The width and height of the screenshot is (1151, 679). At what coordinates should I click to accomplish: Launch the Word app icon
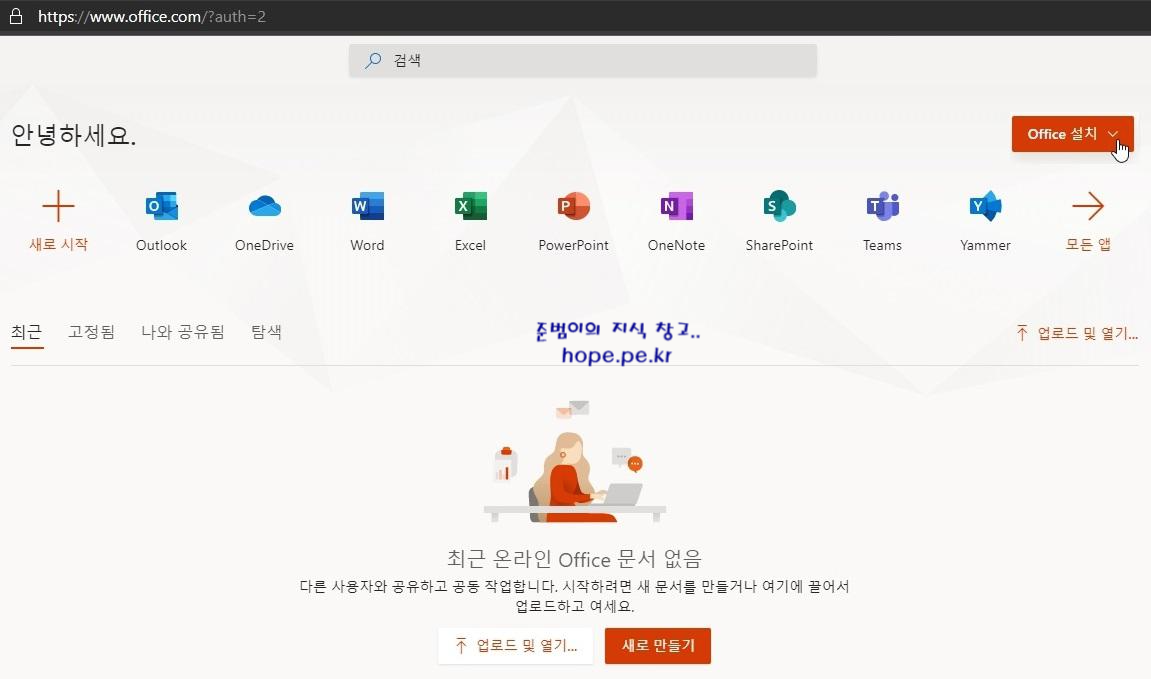click(367, 206)
